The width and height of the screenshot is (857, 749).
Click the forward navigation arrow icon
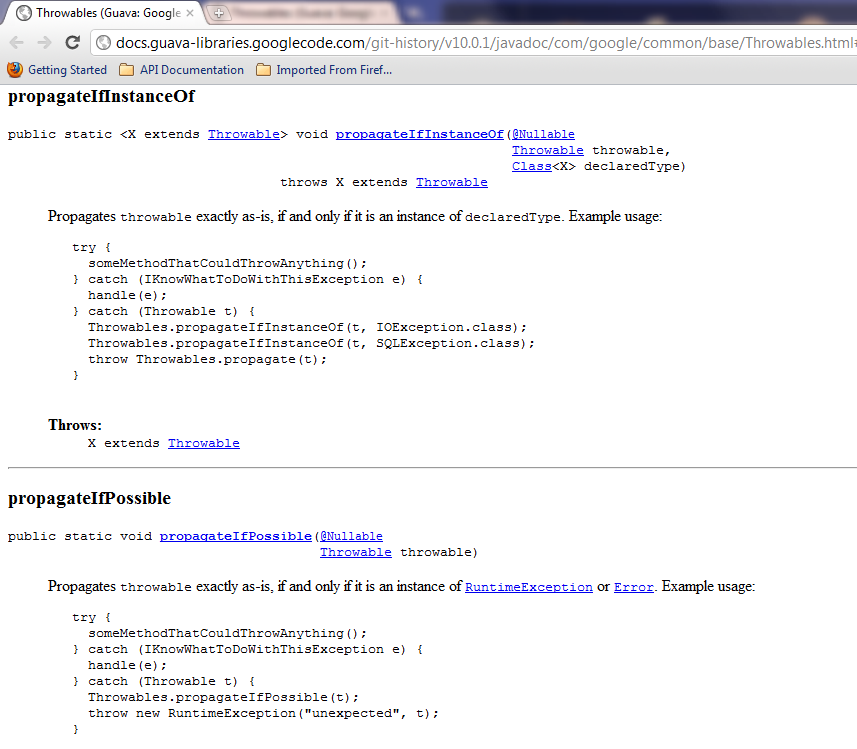click(x=44, y=42)
